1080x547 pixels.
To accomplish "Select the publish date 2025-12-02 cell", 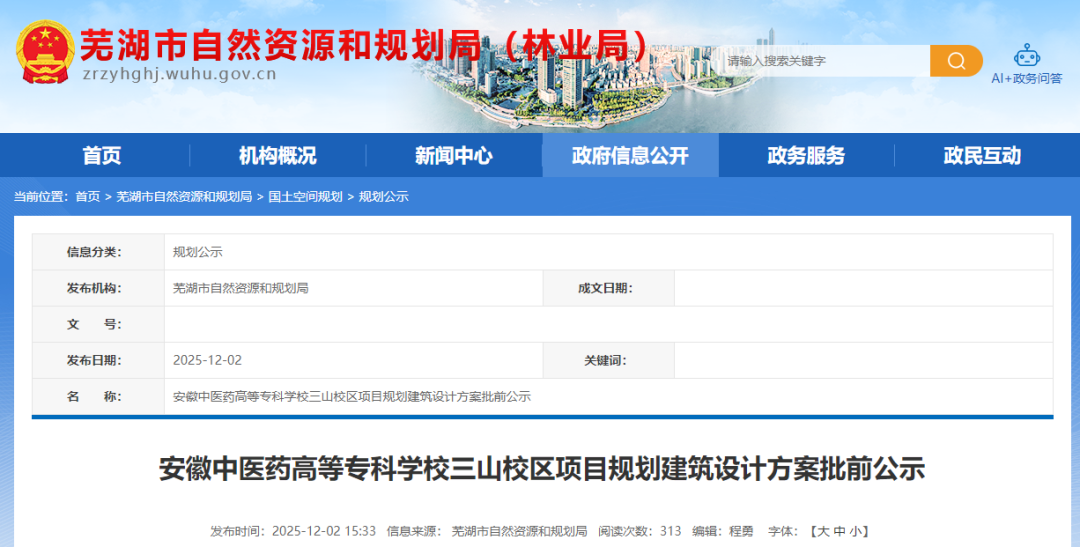I will pos(207,360).
